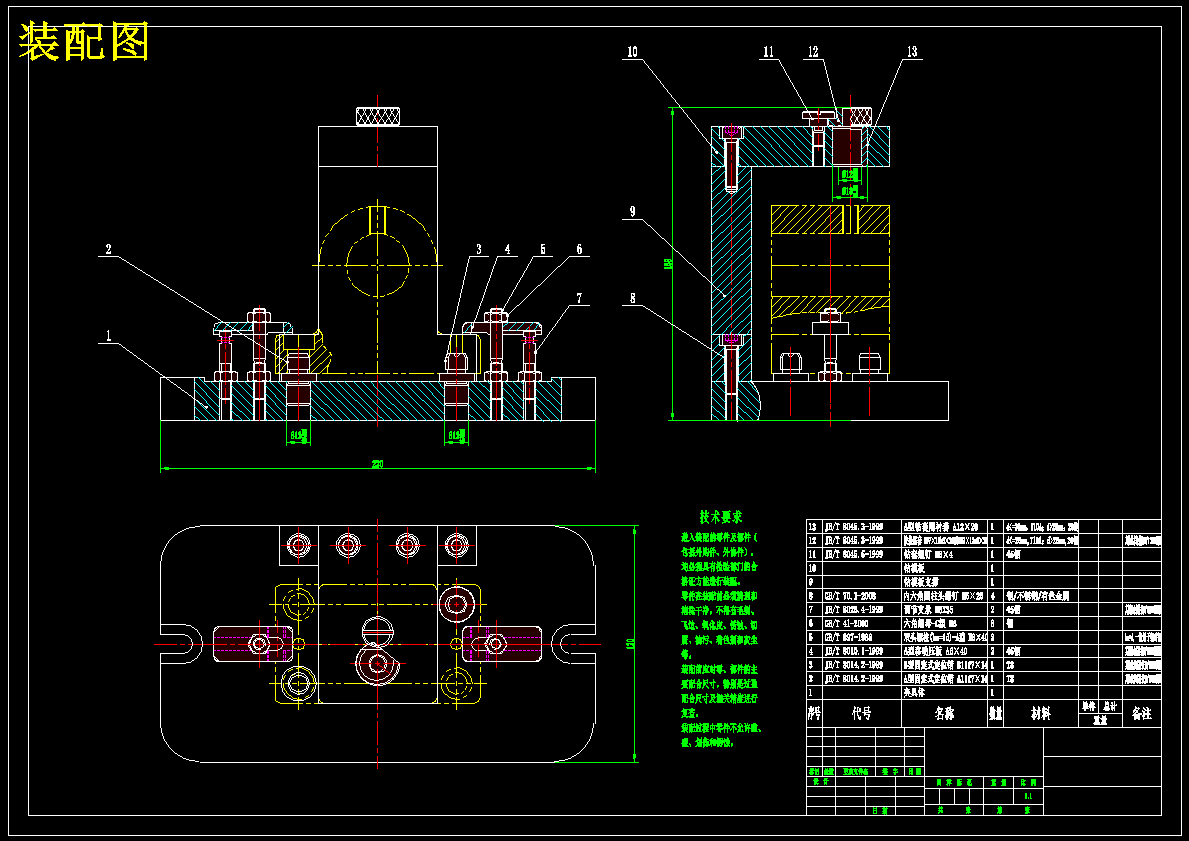1189x841 pixels.
Task: Click the GB/T 41-2000 code cell
Action: [848, 623]
